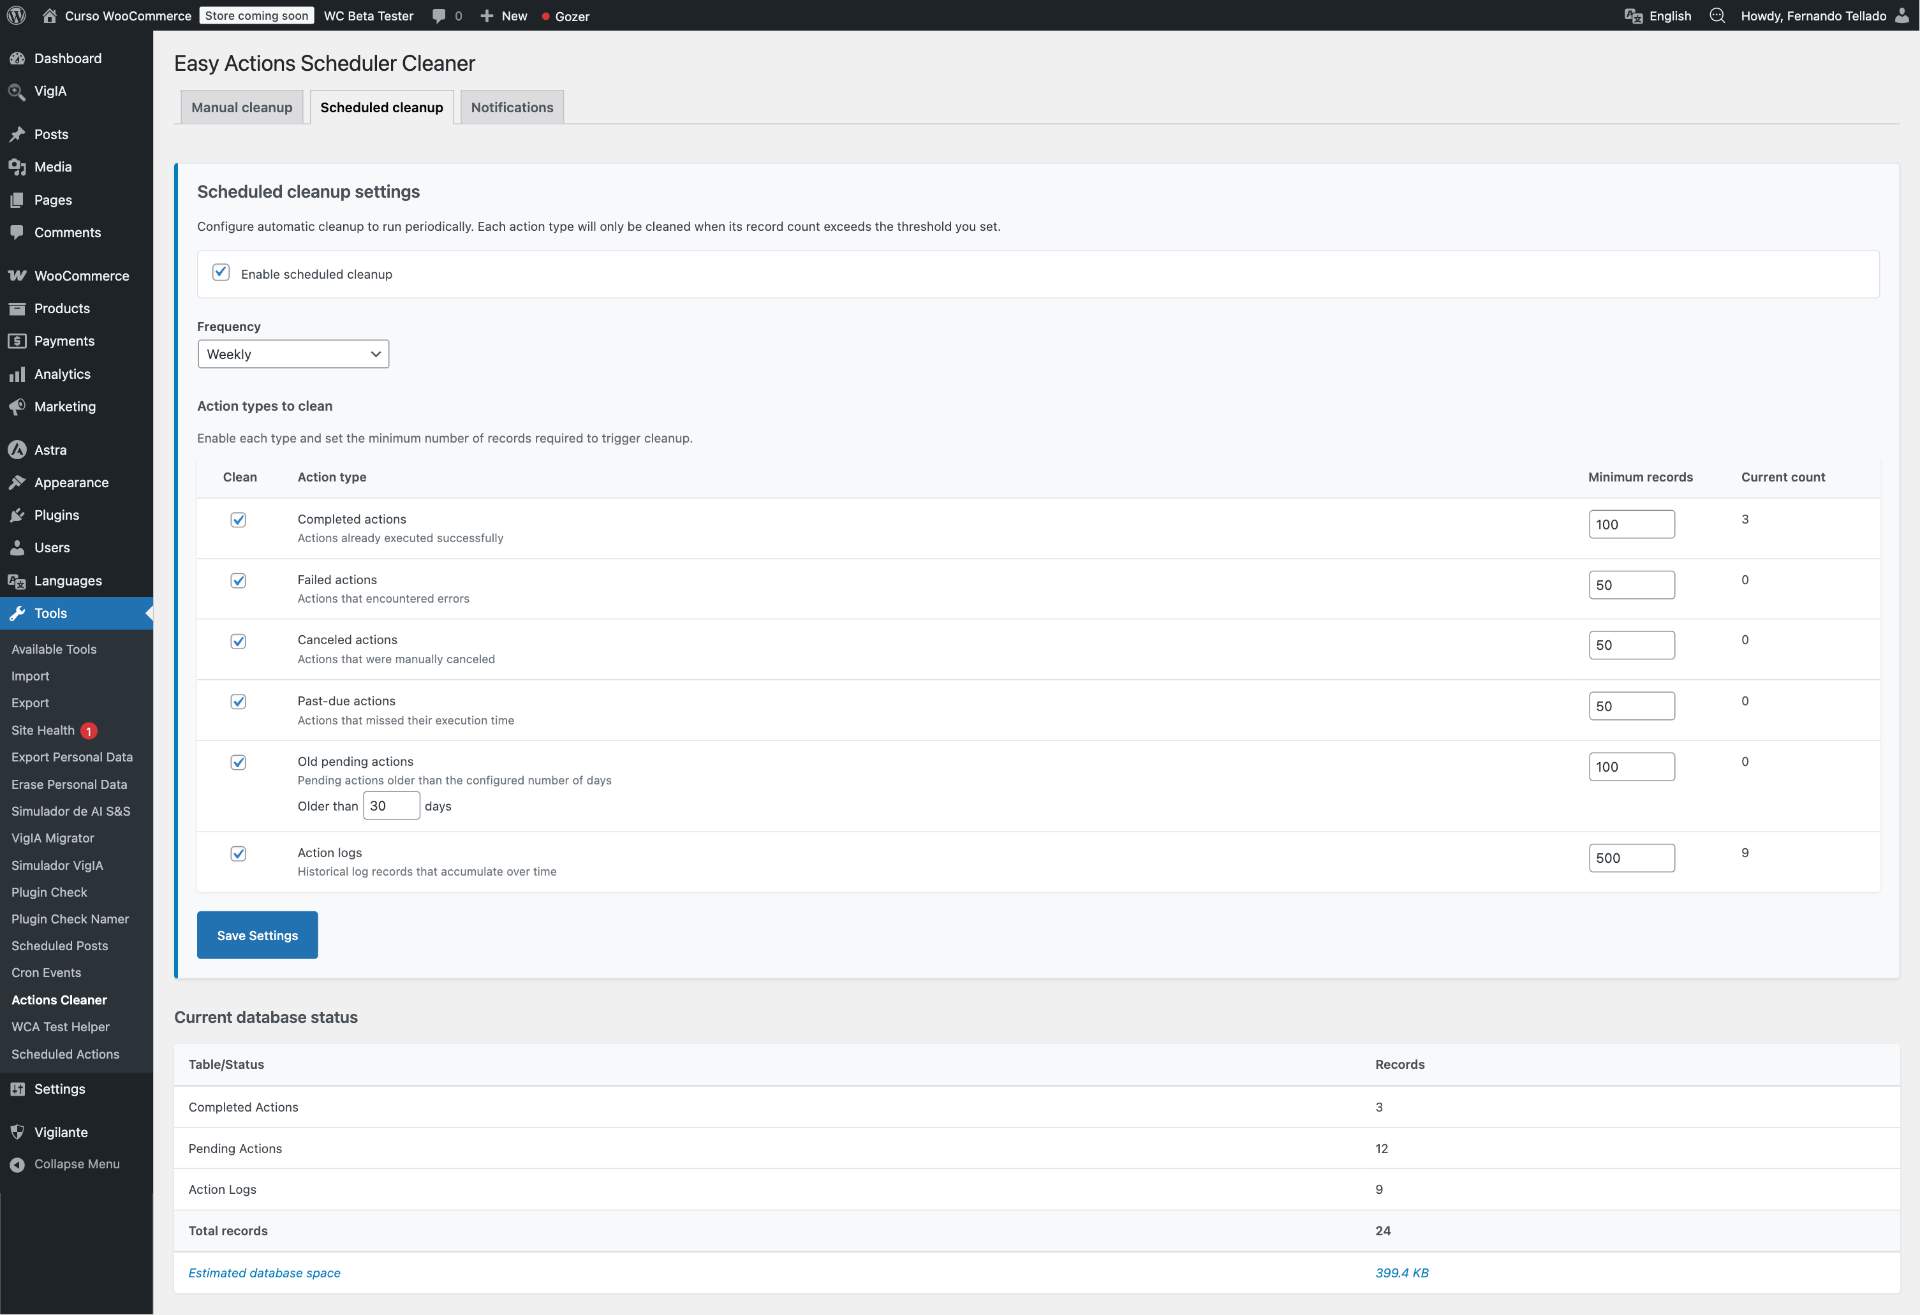Switch to the Manual cleanup tab

tap(242, 107)
